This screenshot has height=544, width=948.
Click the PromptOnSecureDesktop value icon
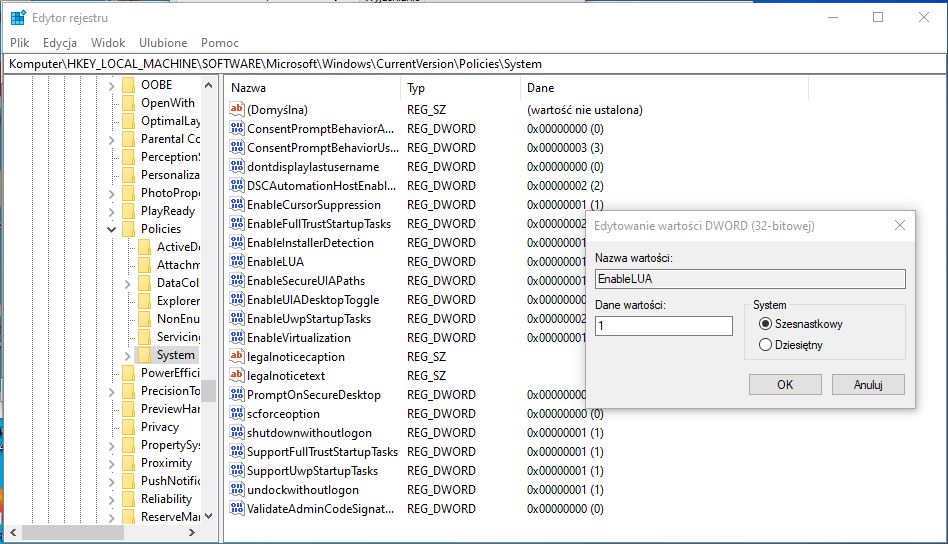237,395
